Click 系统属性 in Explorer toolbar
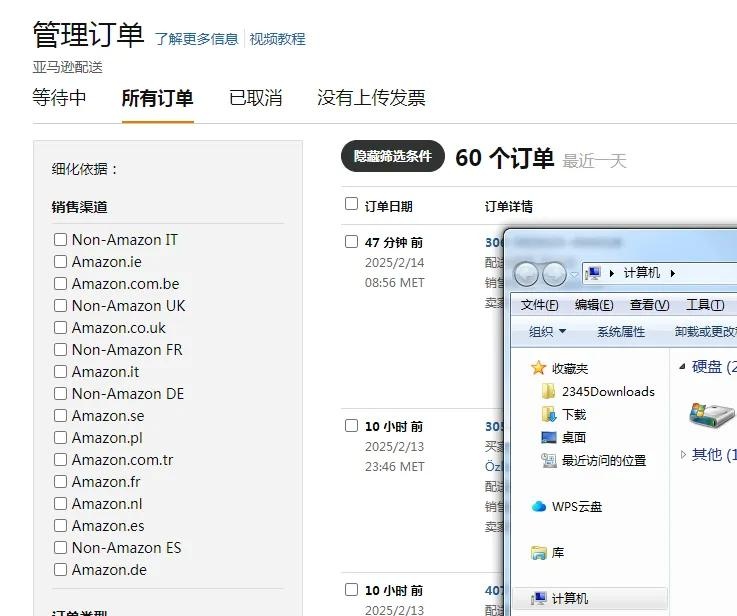 (x=621, y=332)
